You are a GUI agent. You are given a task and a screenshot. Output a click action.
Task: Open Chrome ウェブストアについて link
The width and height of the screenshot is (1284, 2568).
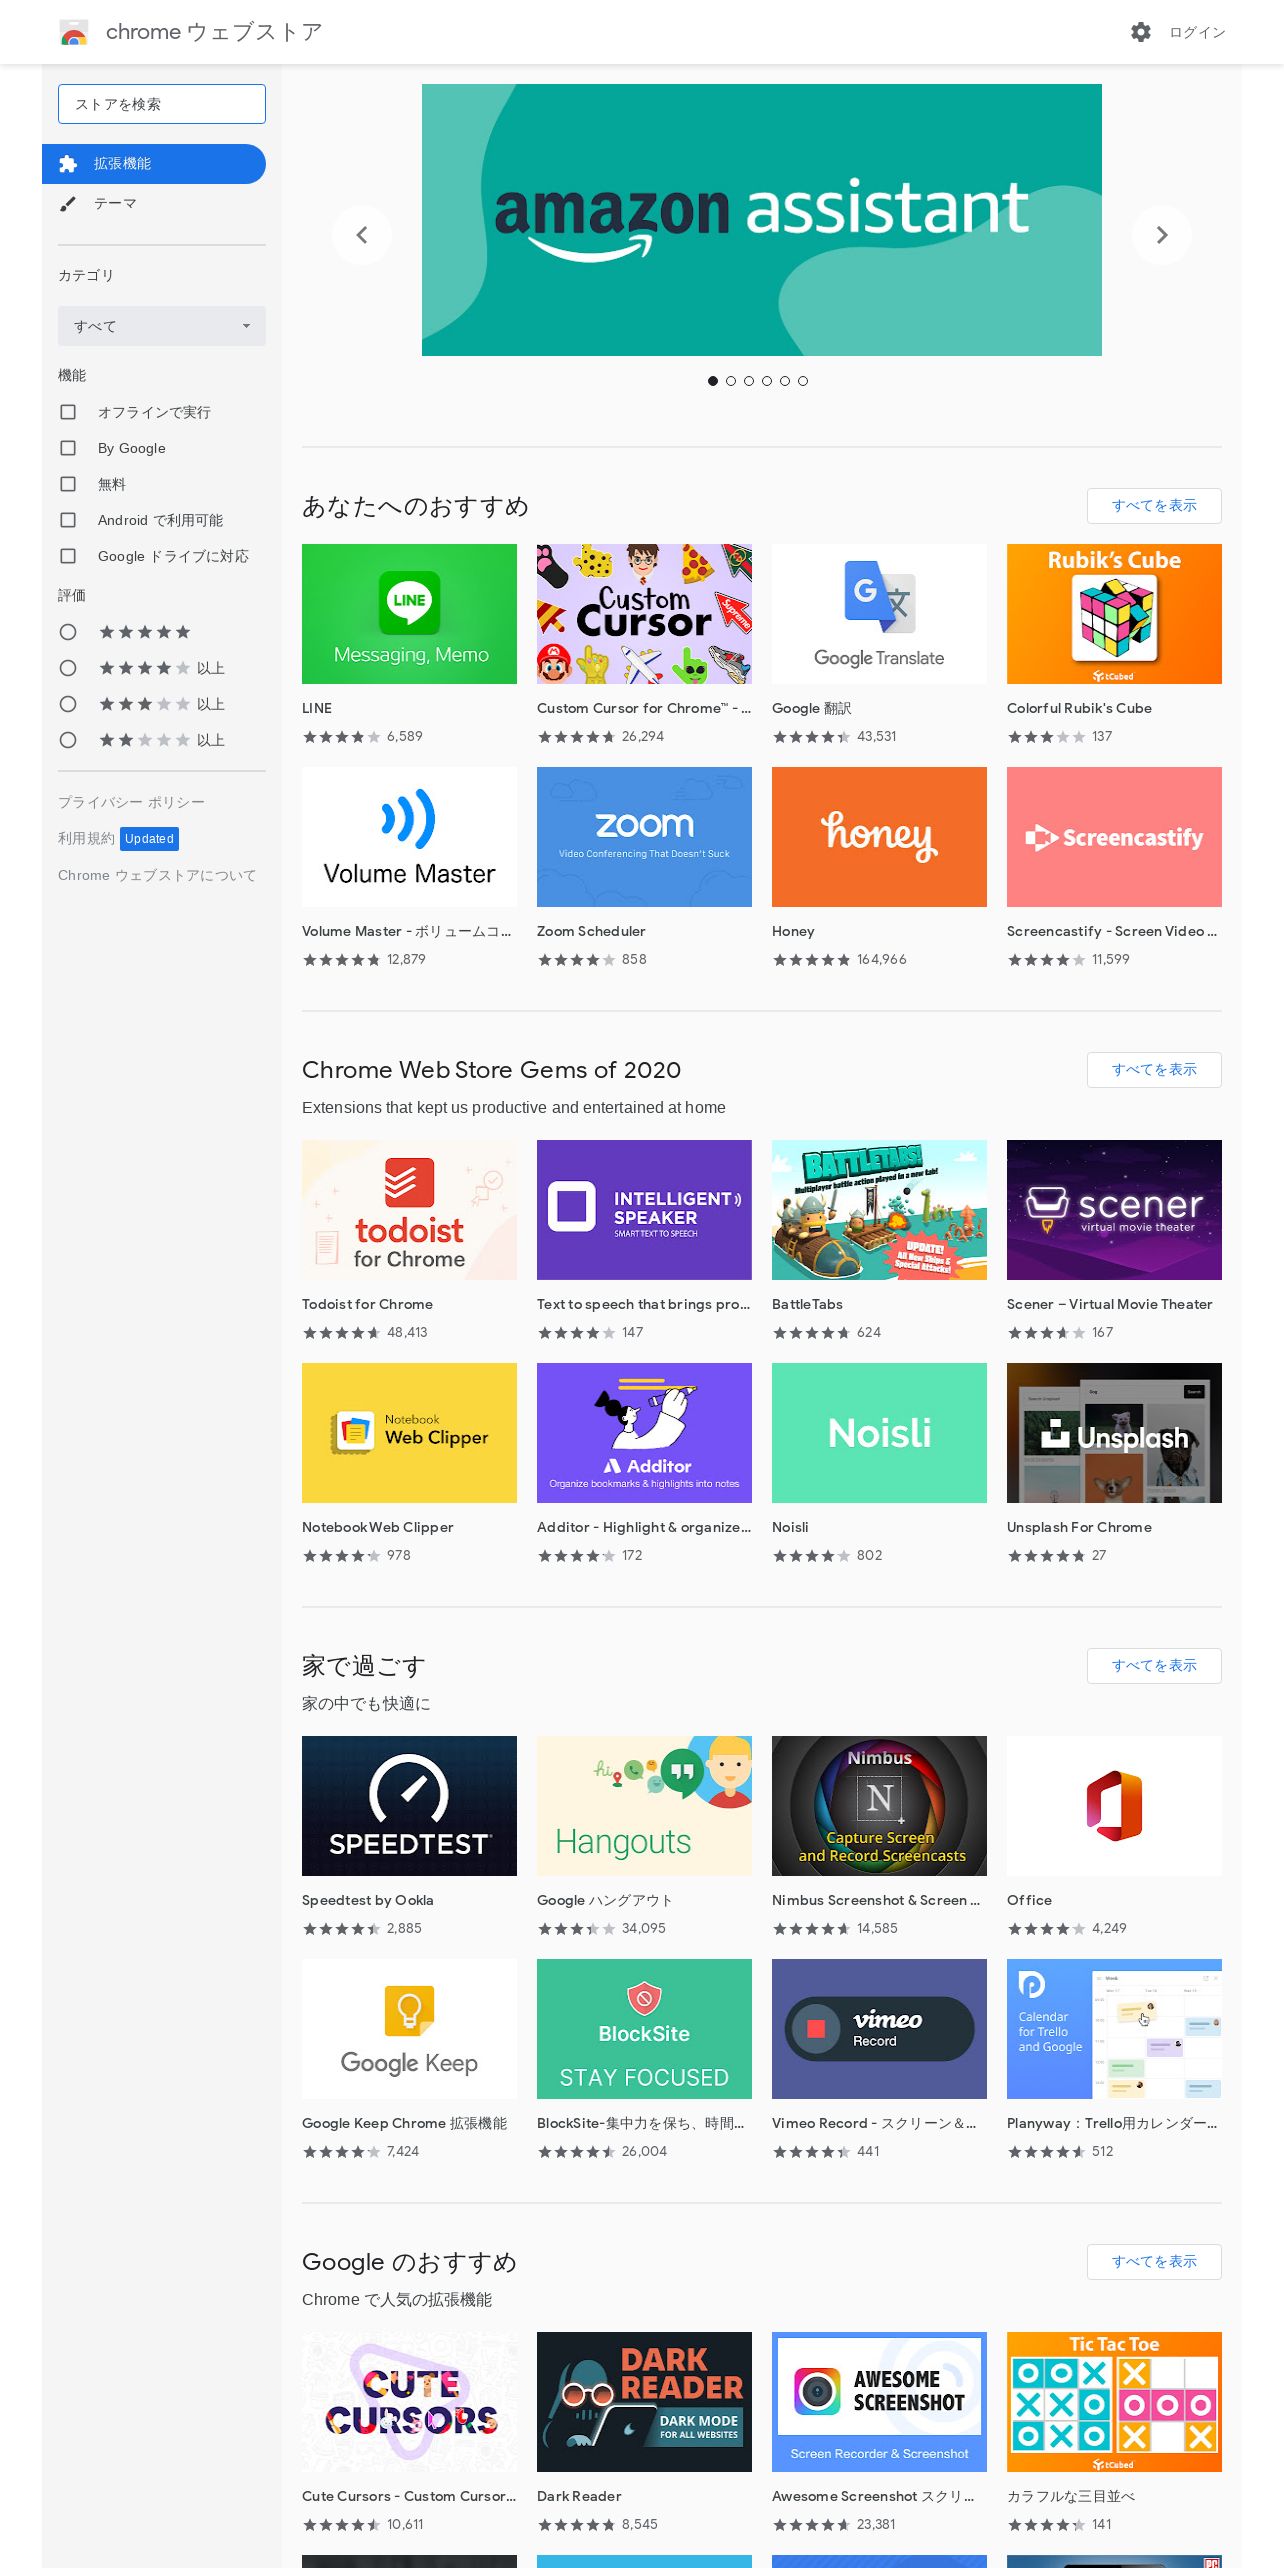tap(157, 875)
